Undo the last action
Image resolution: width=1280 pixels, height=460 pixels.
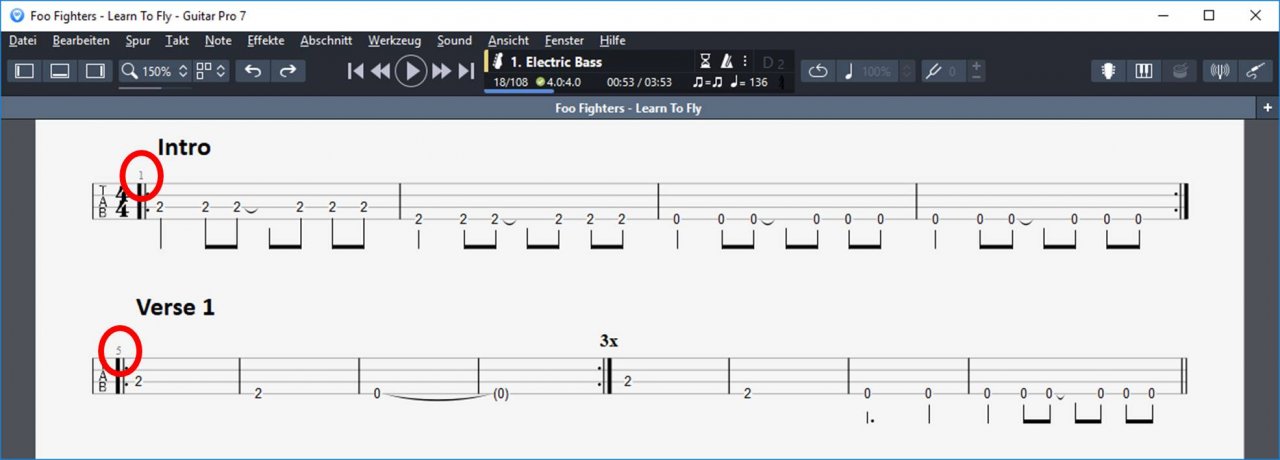(253, 71)
